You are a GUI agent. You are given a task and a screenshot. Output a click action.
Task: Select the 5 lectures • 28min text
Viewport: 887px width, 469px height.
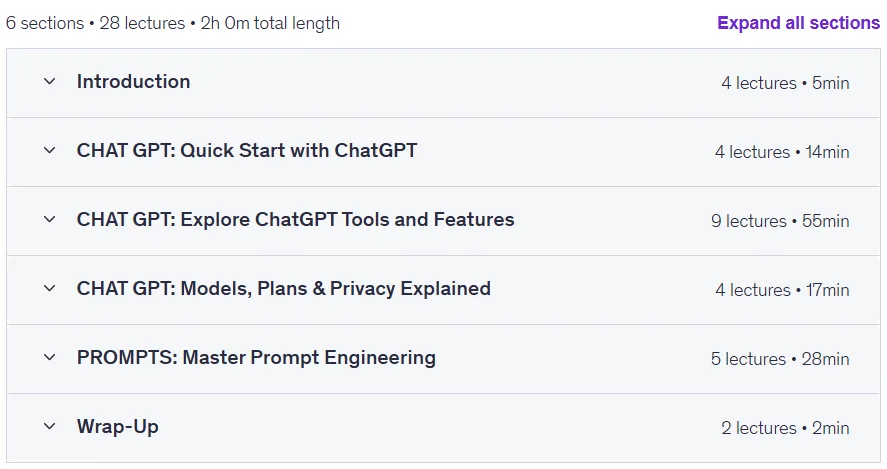tap(780, 359)
